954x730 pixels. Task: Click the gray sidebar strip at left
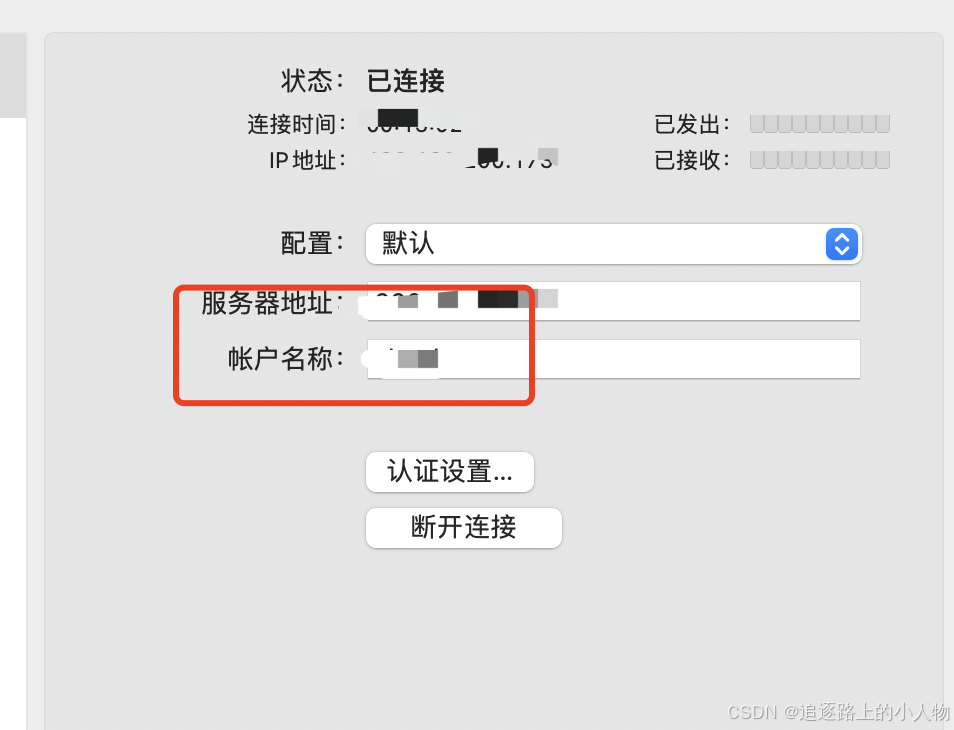tap(13, 75)
